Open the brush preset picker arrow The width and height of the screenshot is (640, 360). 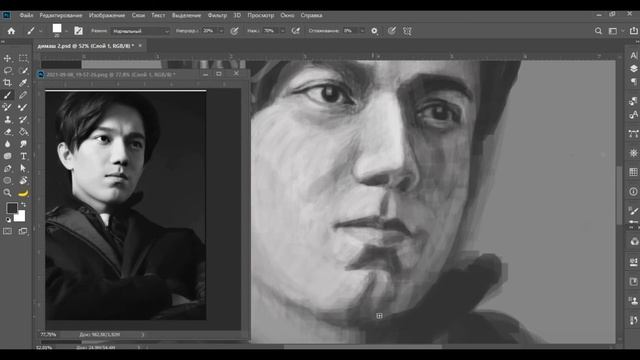[66, 31]
